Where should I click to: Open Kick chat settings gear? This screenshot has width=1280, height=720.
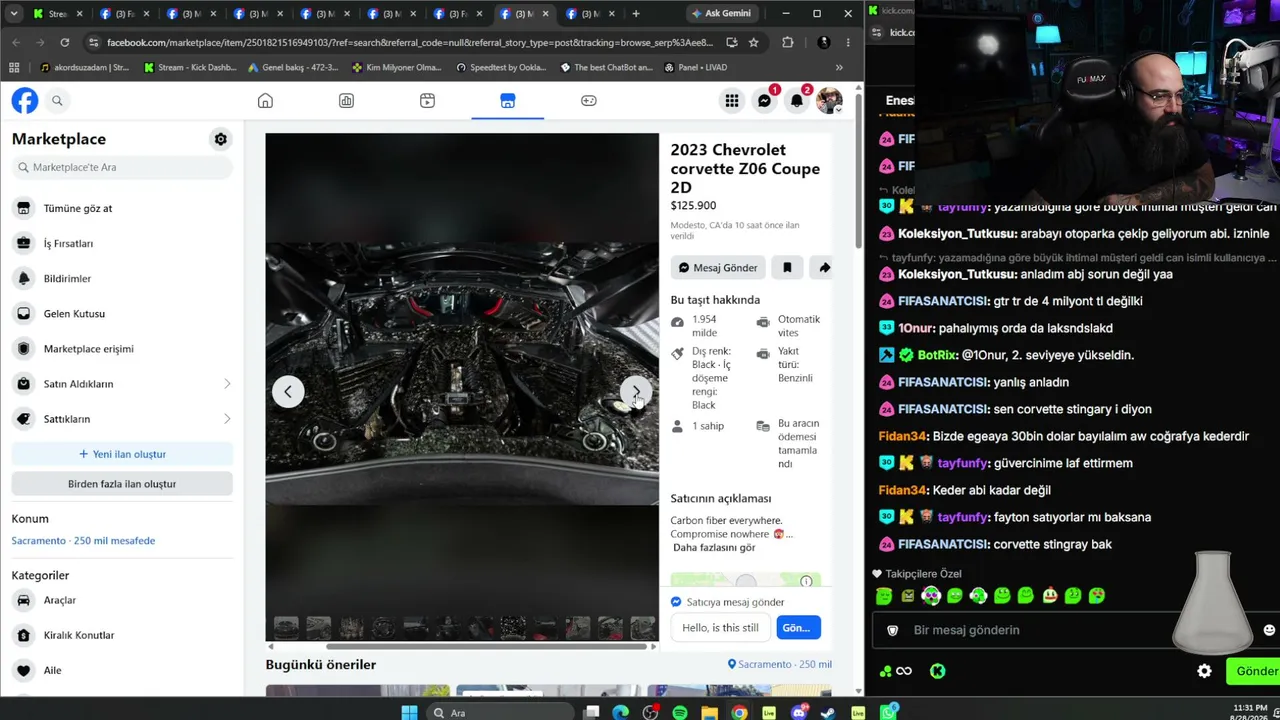1205,671
